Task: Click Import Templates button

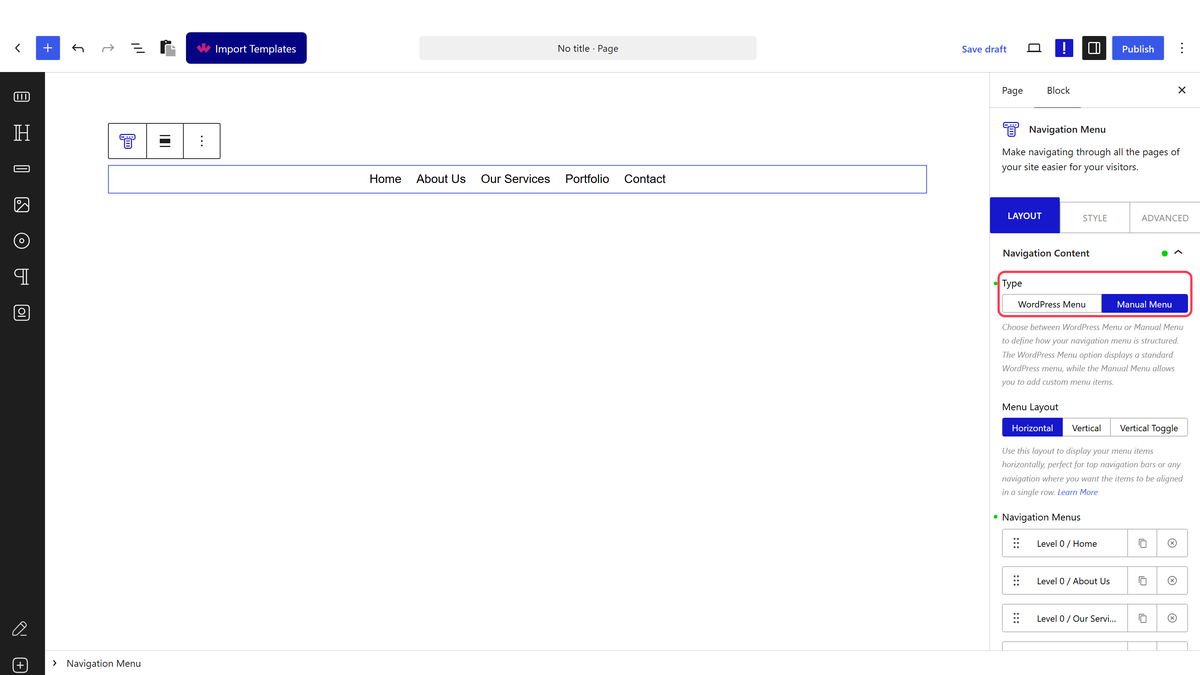Action: click(x=246, y=48)
